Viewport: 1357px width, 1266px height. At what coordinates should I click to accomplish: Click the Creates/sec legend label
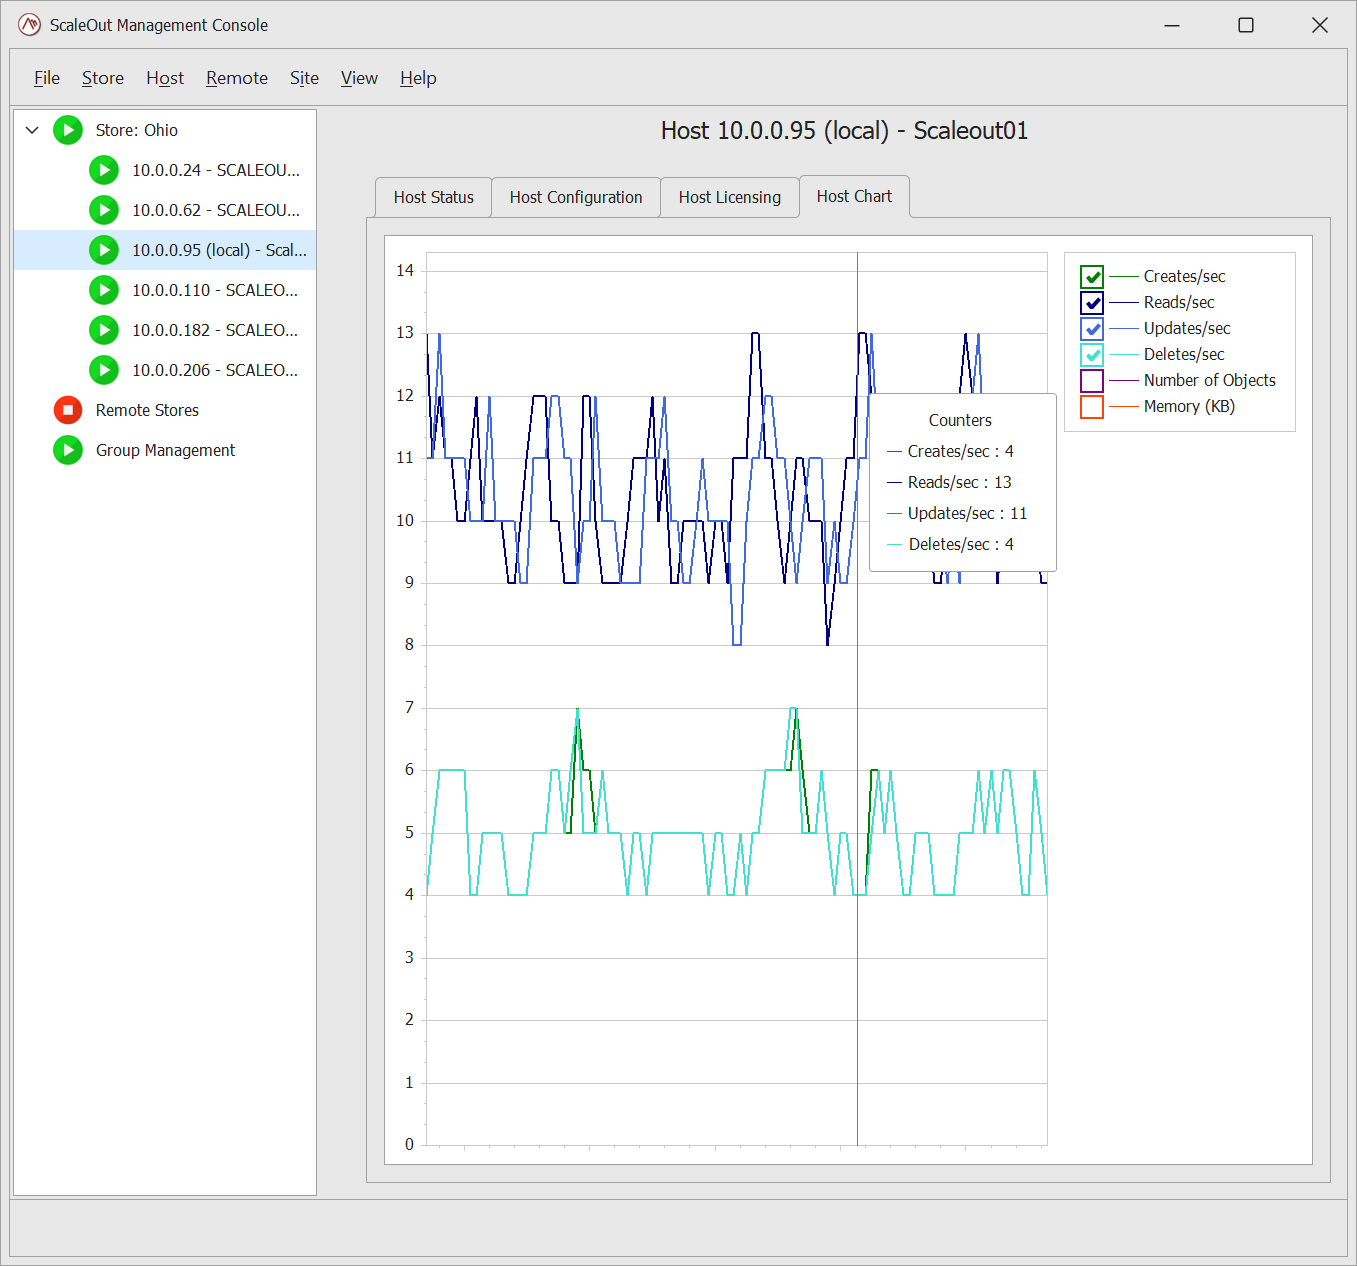pyautogui.click(x=1184, y=277)
